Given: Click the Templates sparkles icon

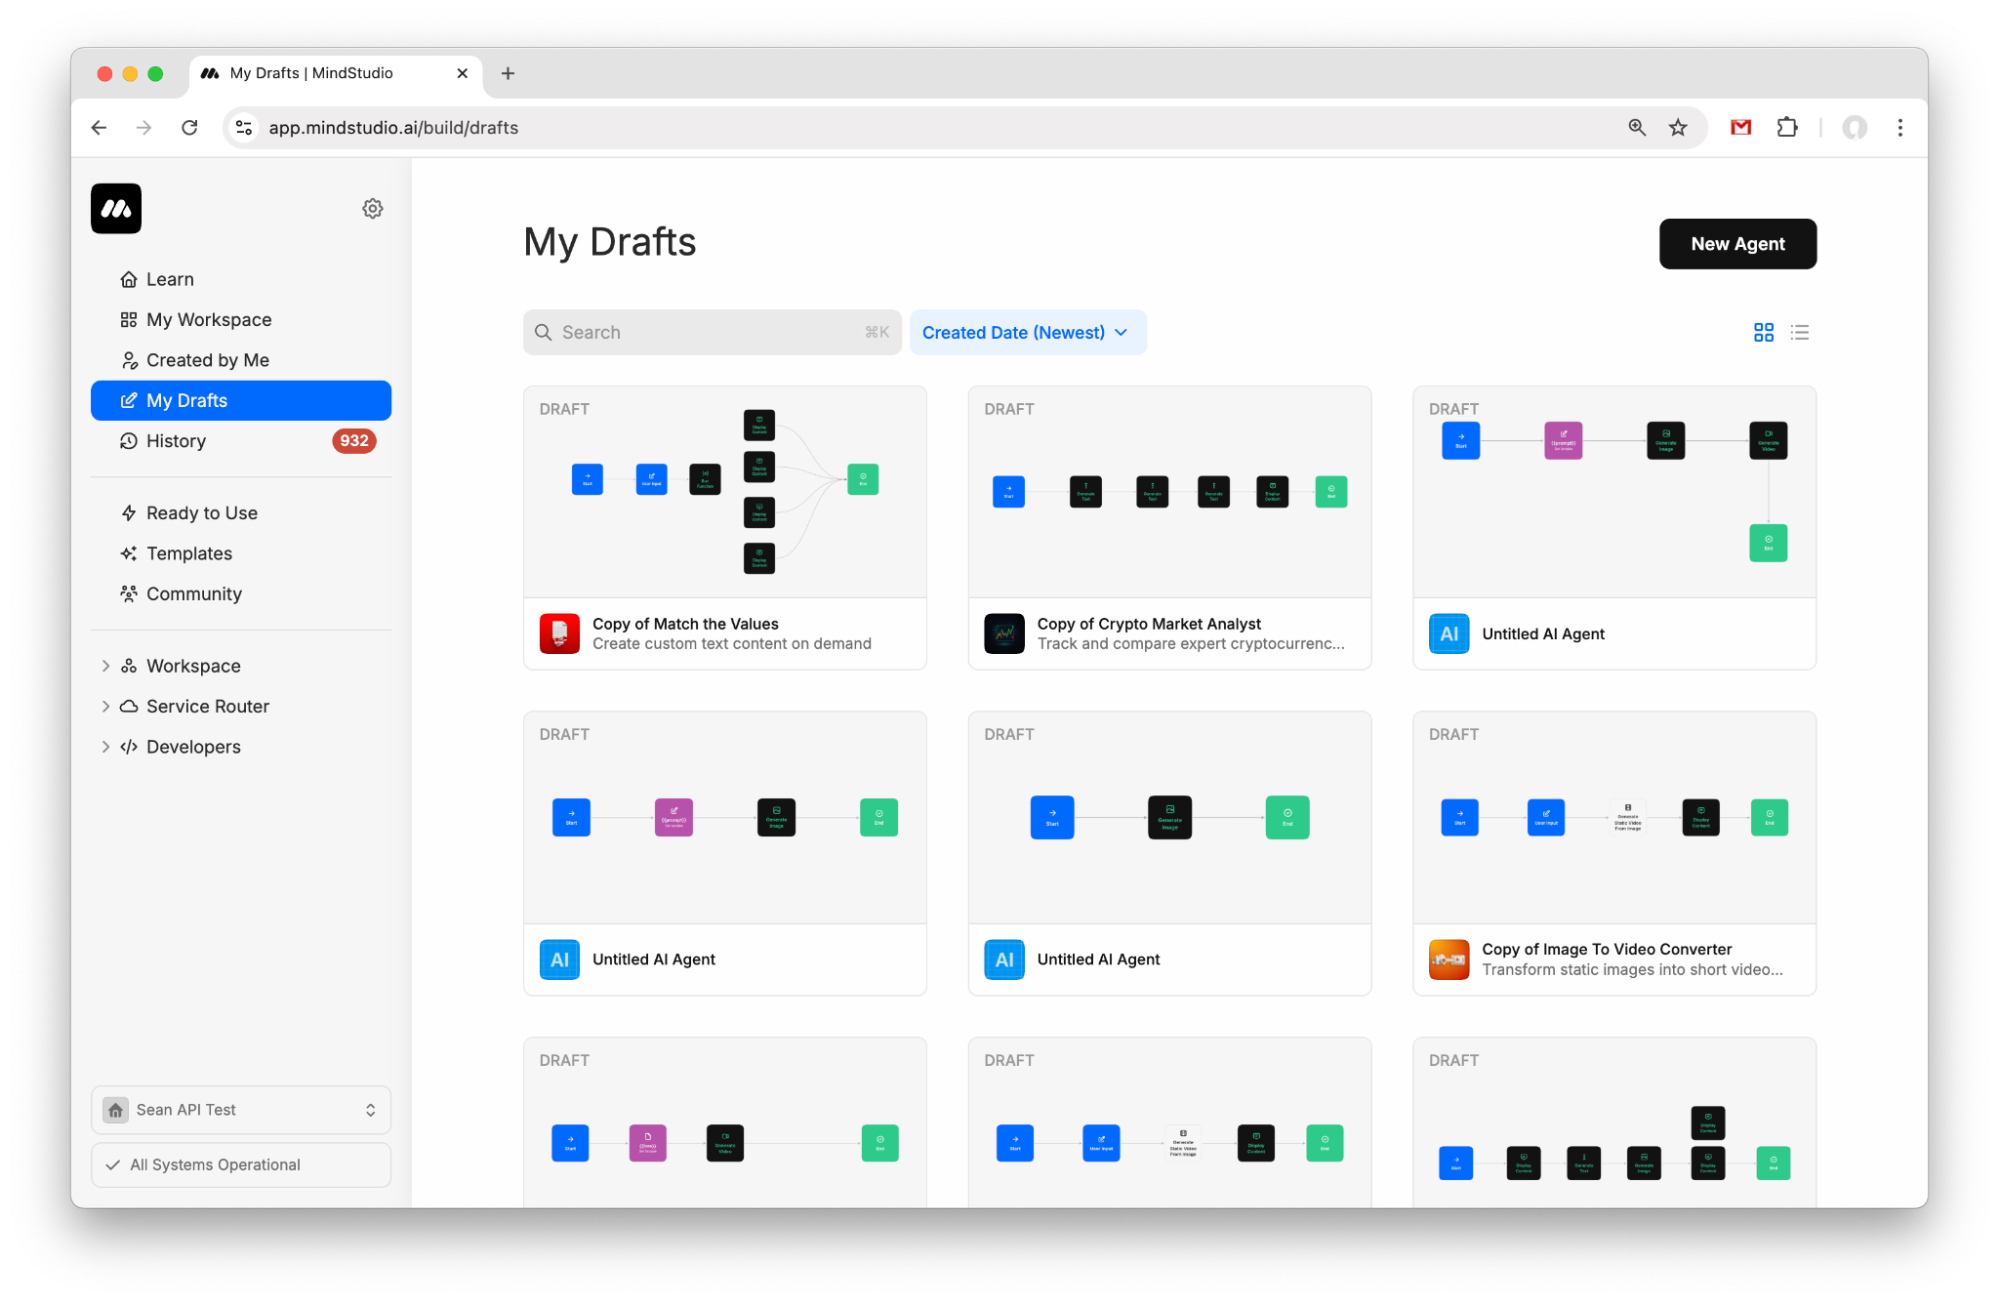Looking at the screenshot, I should point(129,553).
